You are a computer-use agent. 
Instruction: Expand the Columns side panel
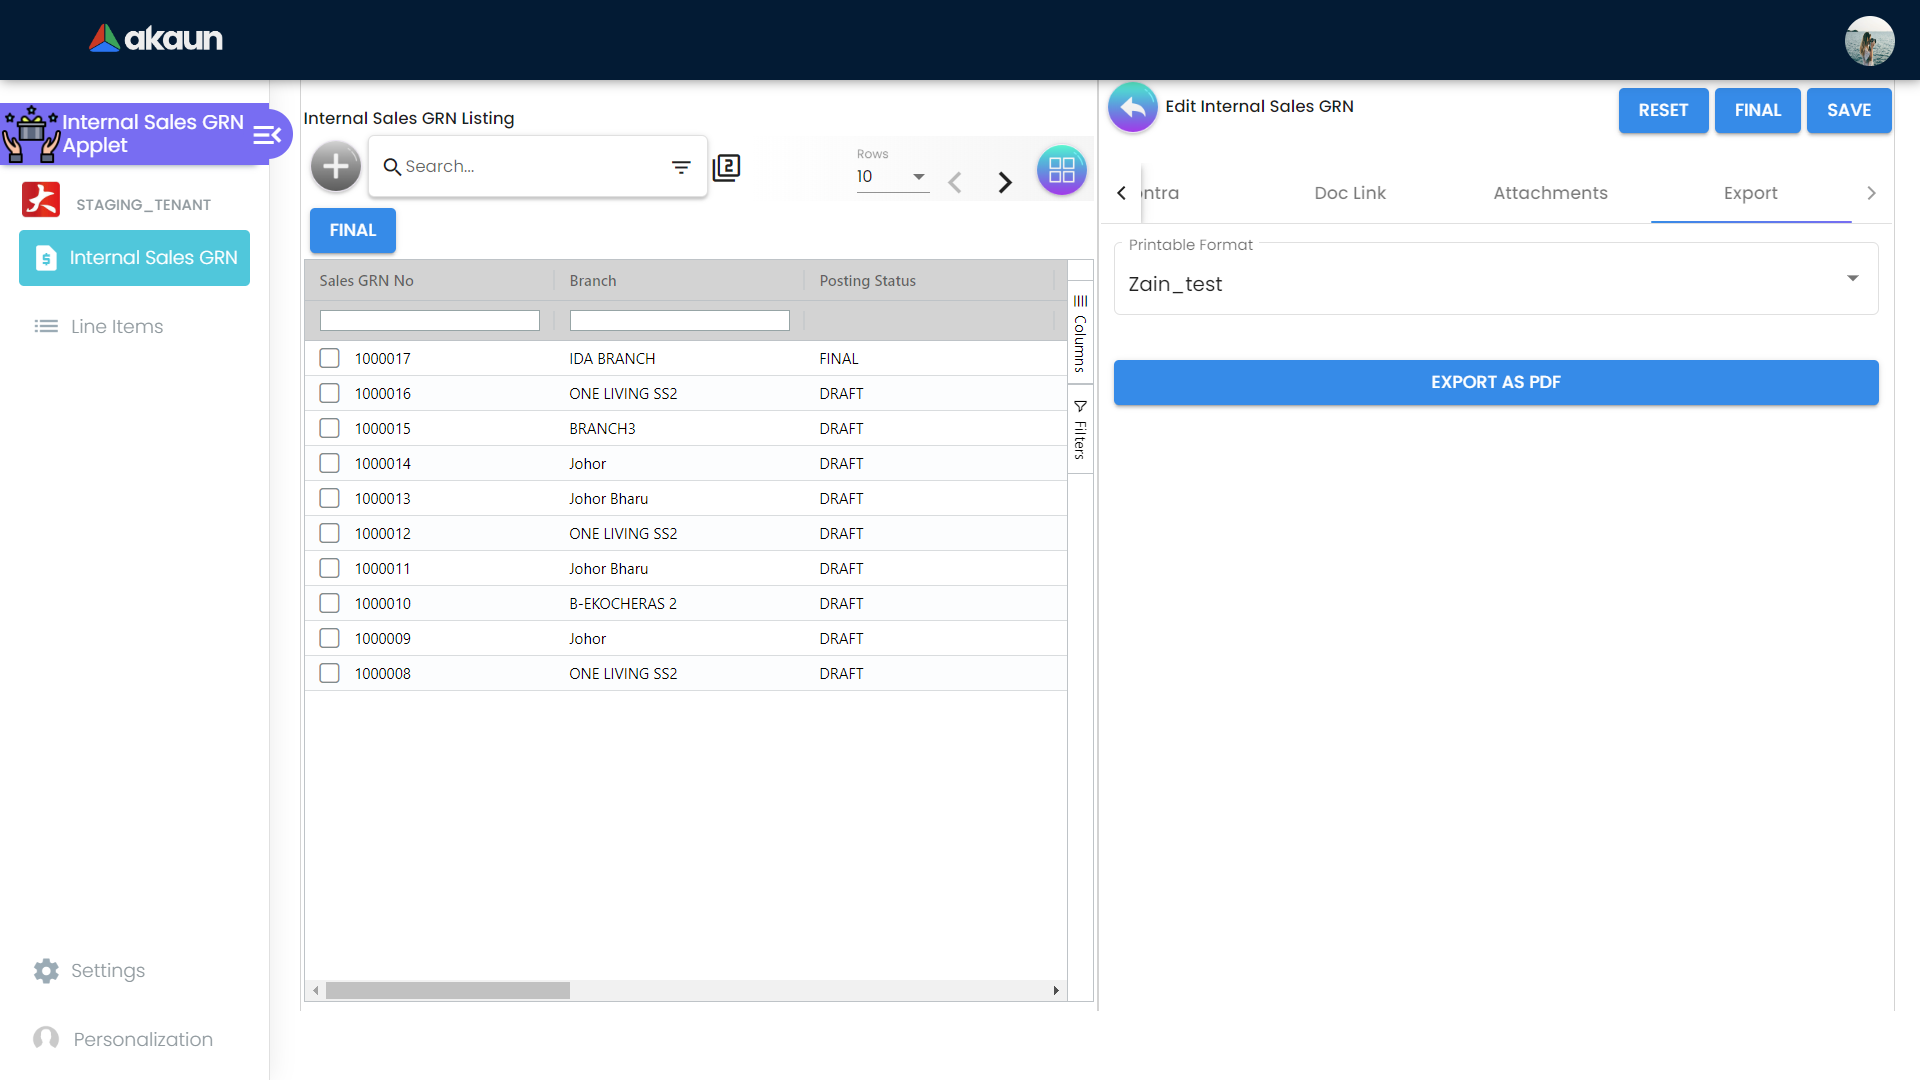click(x=1080, y=332)
